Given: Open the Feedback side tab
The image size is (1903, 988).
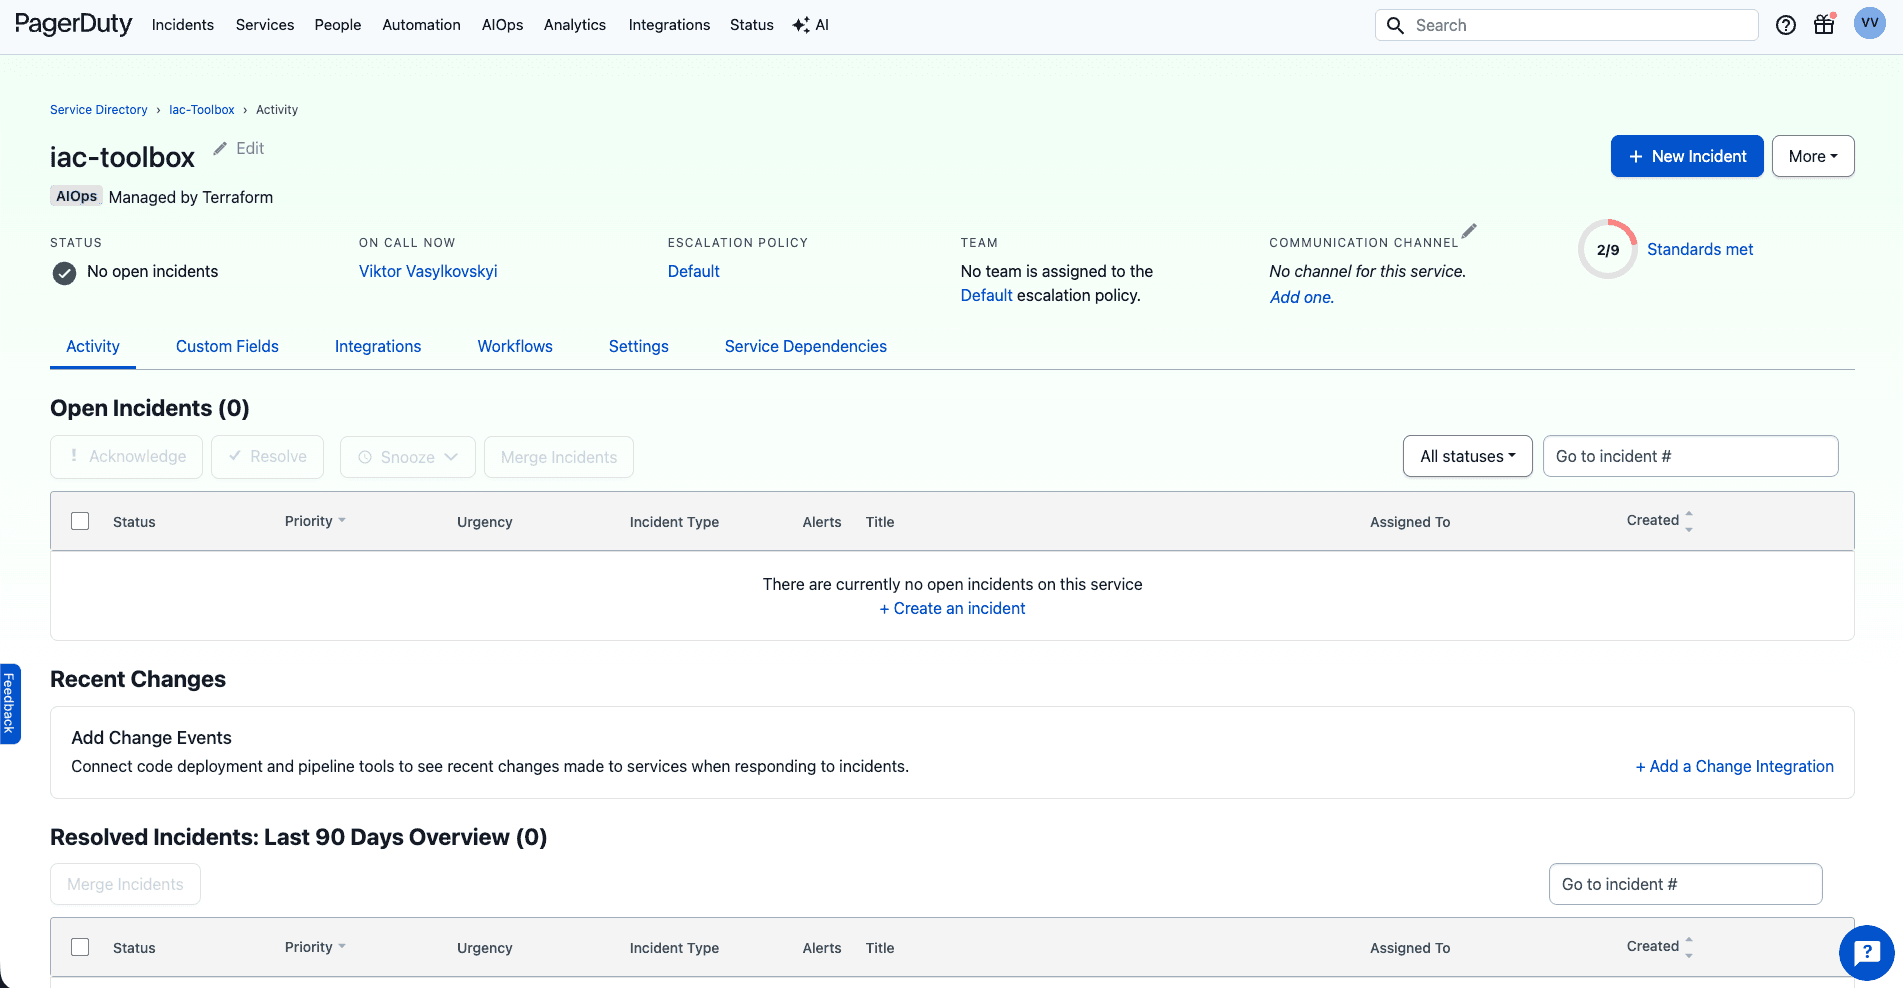Looking at the screenshot, I should (x=9, y=703).
